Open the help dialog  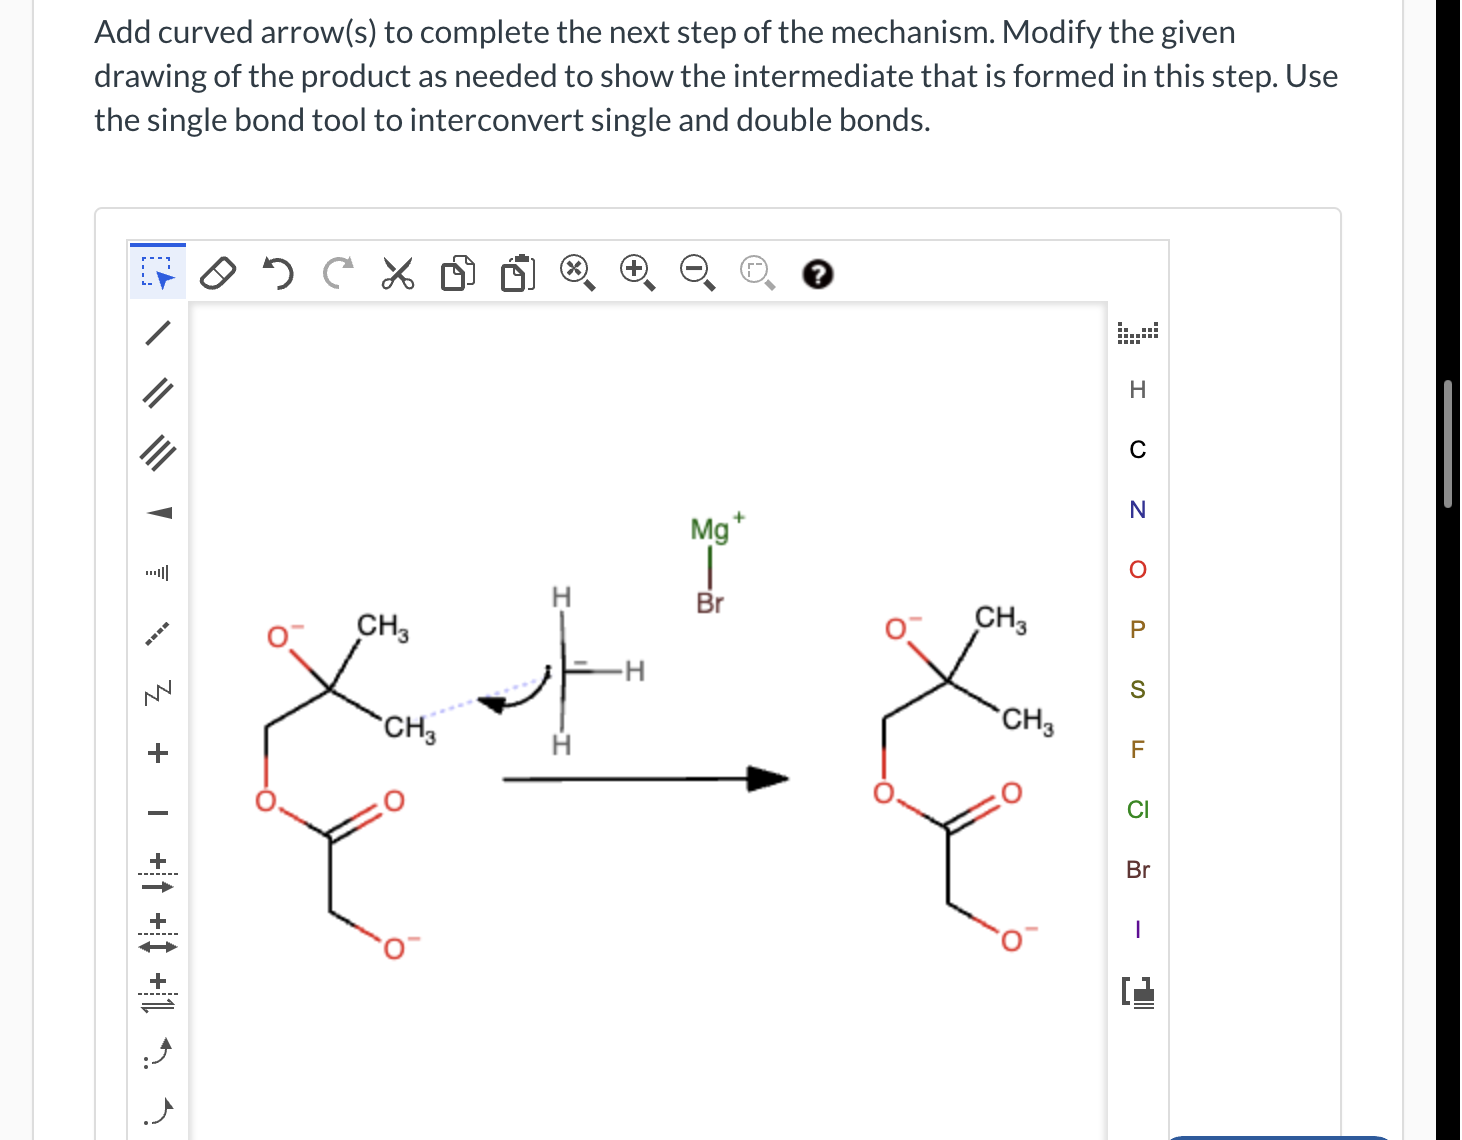[x=817, y=273]
